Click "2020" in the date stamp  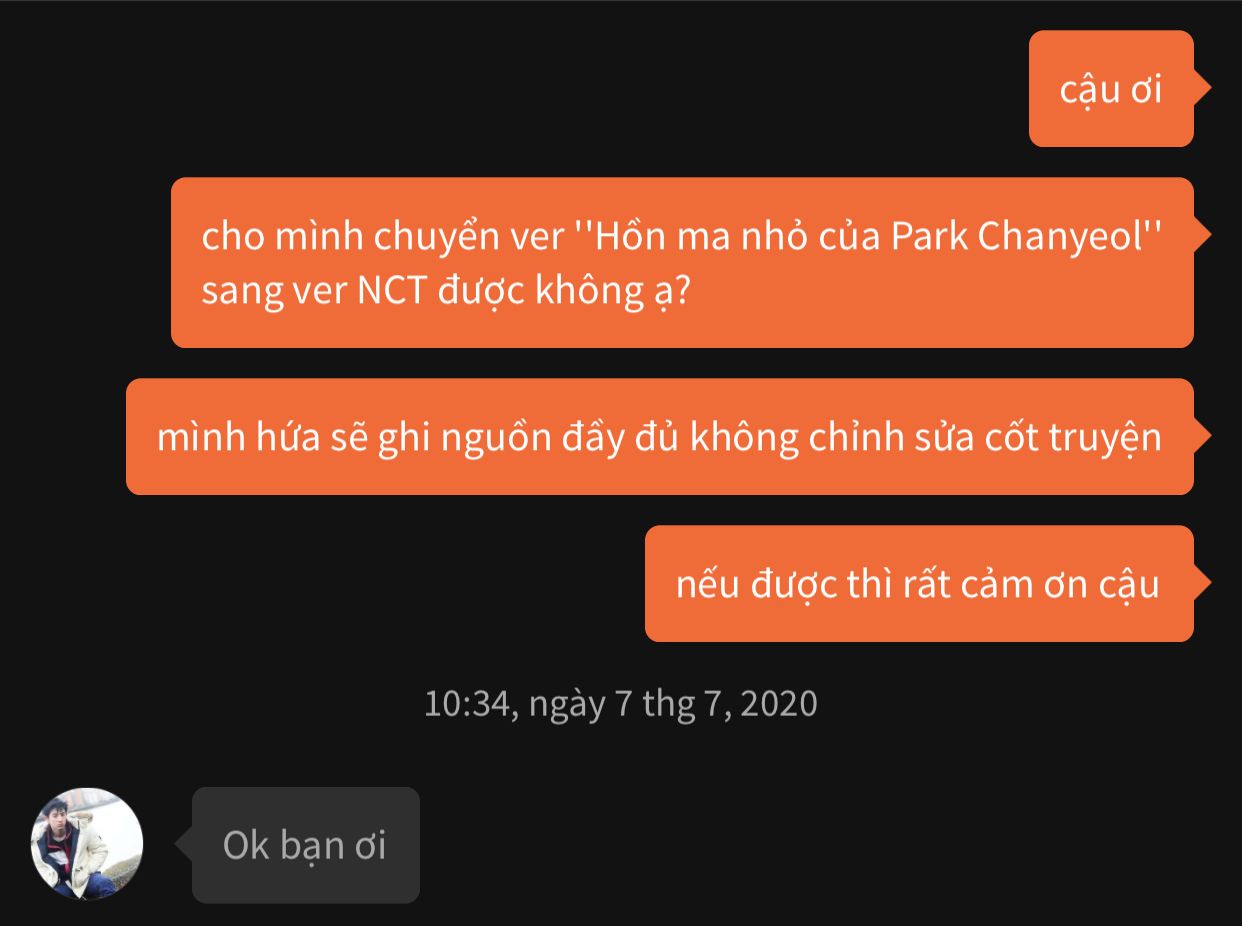[780, 703]
